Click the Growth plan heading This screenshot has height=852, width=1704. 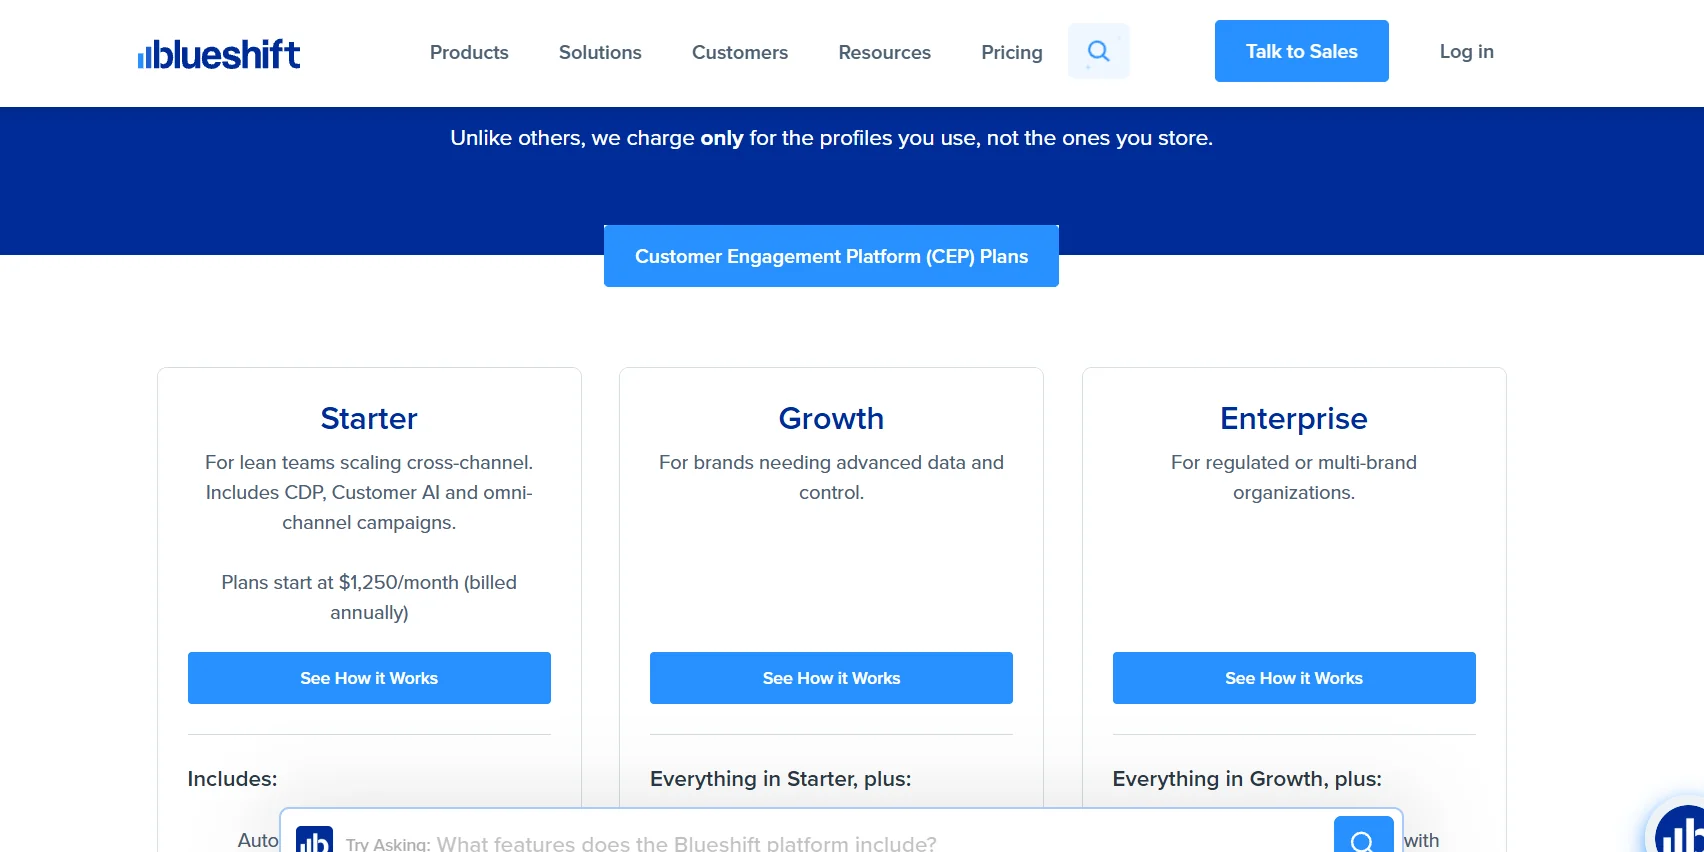[831, 418]
